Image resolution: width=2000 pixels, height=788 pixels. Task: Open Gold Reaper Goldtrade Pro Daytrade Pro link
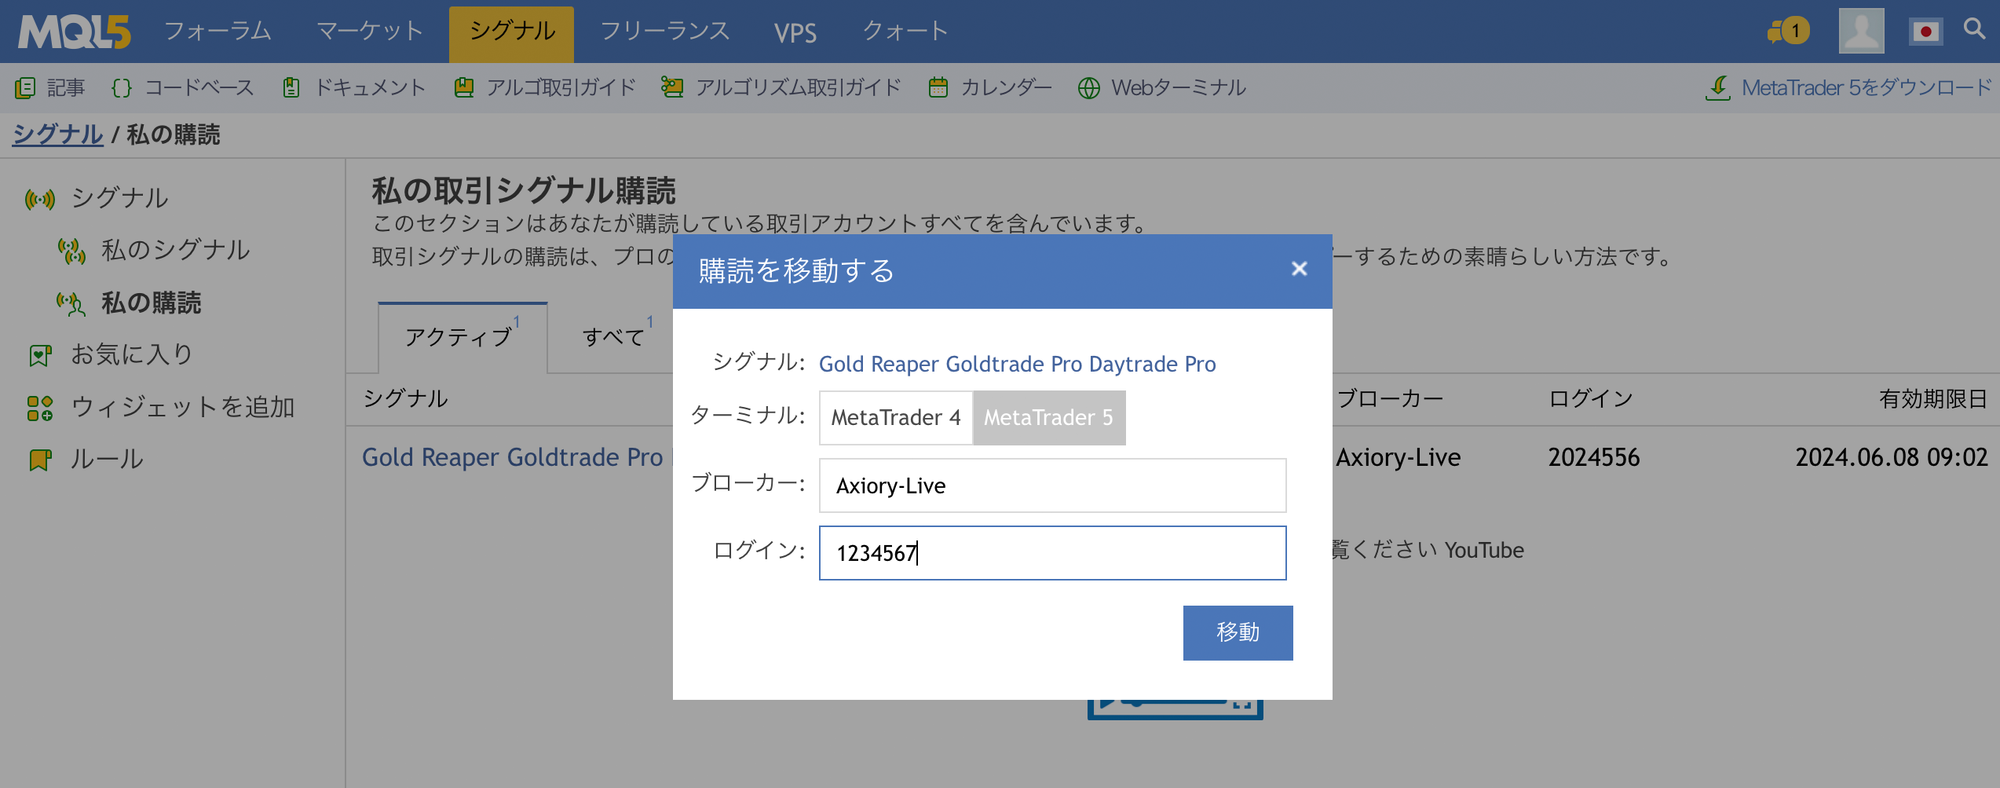coord(1017,364)
